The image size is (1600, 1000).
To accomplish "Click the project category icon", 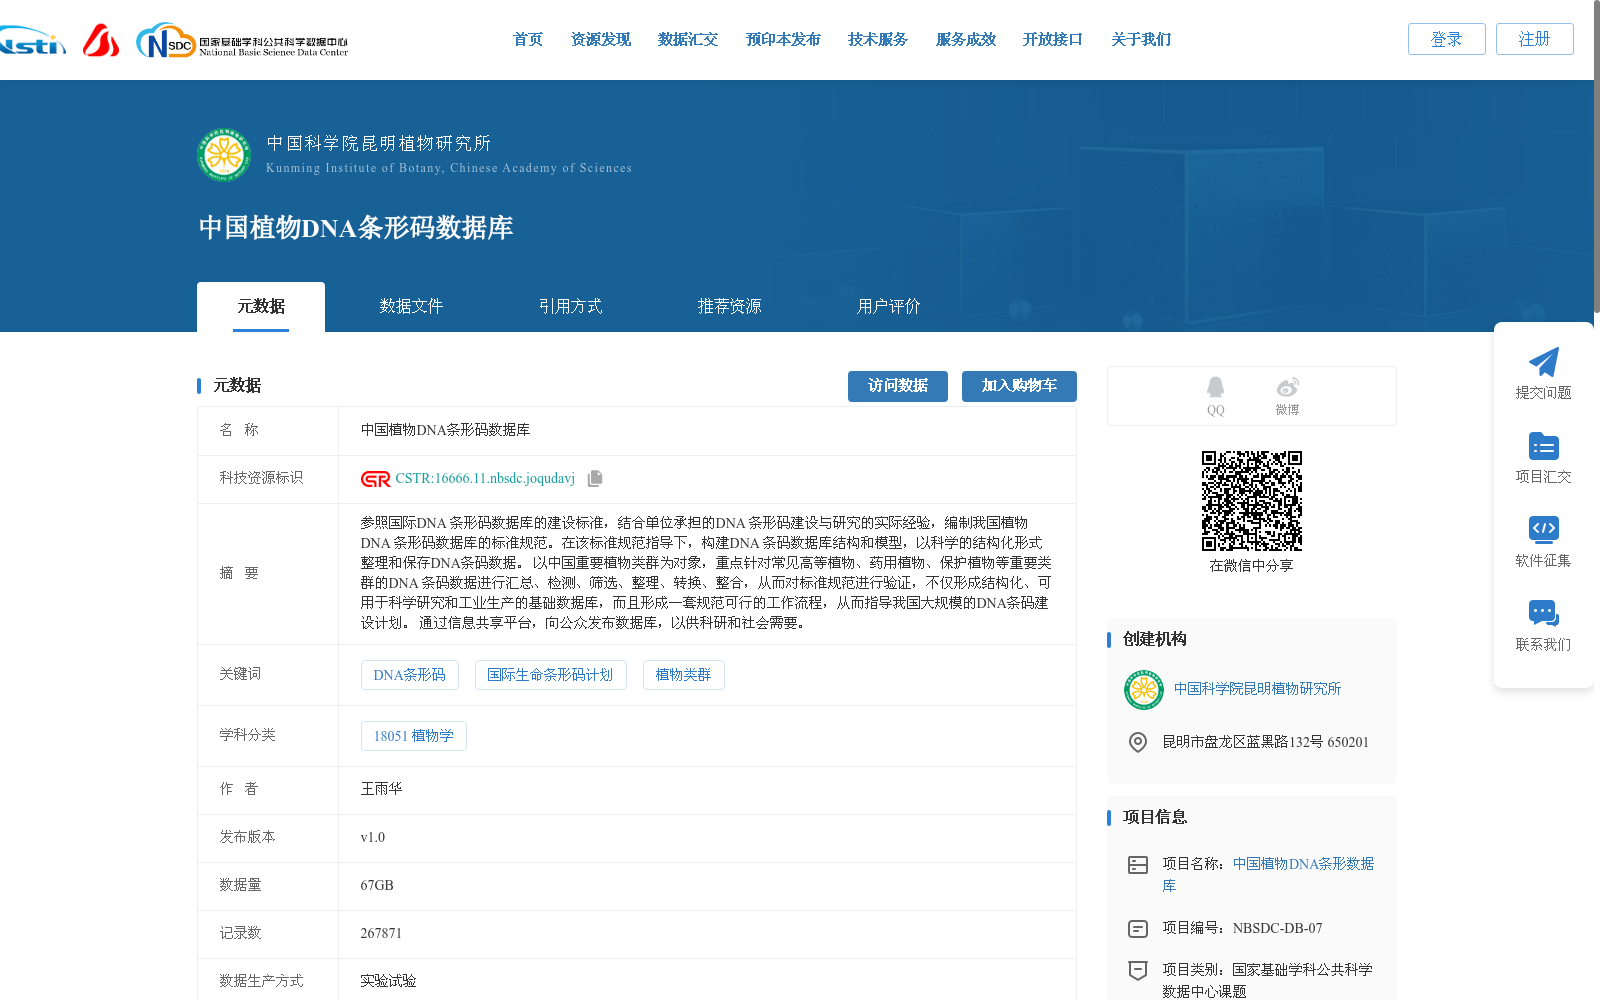I will point(1138,970).
